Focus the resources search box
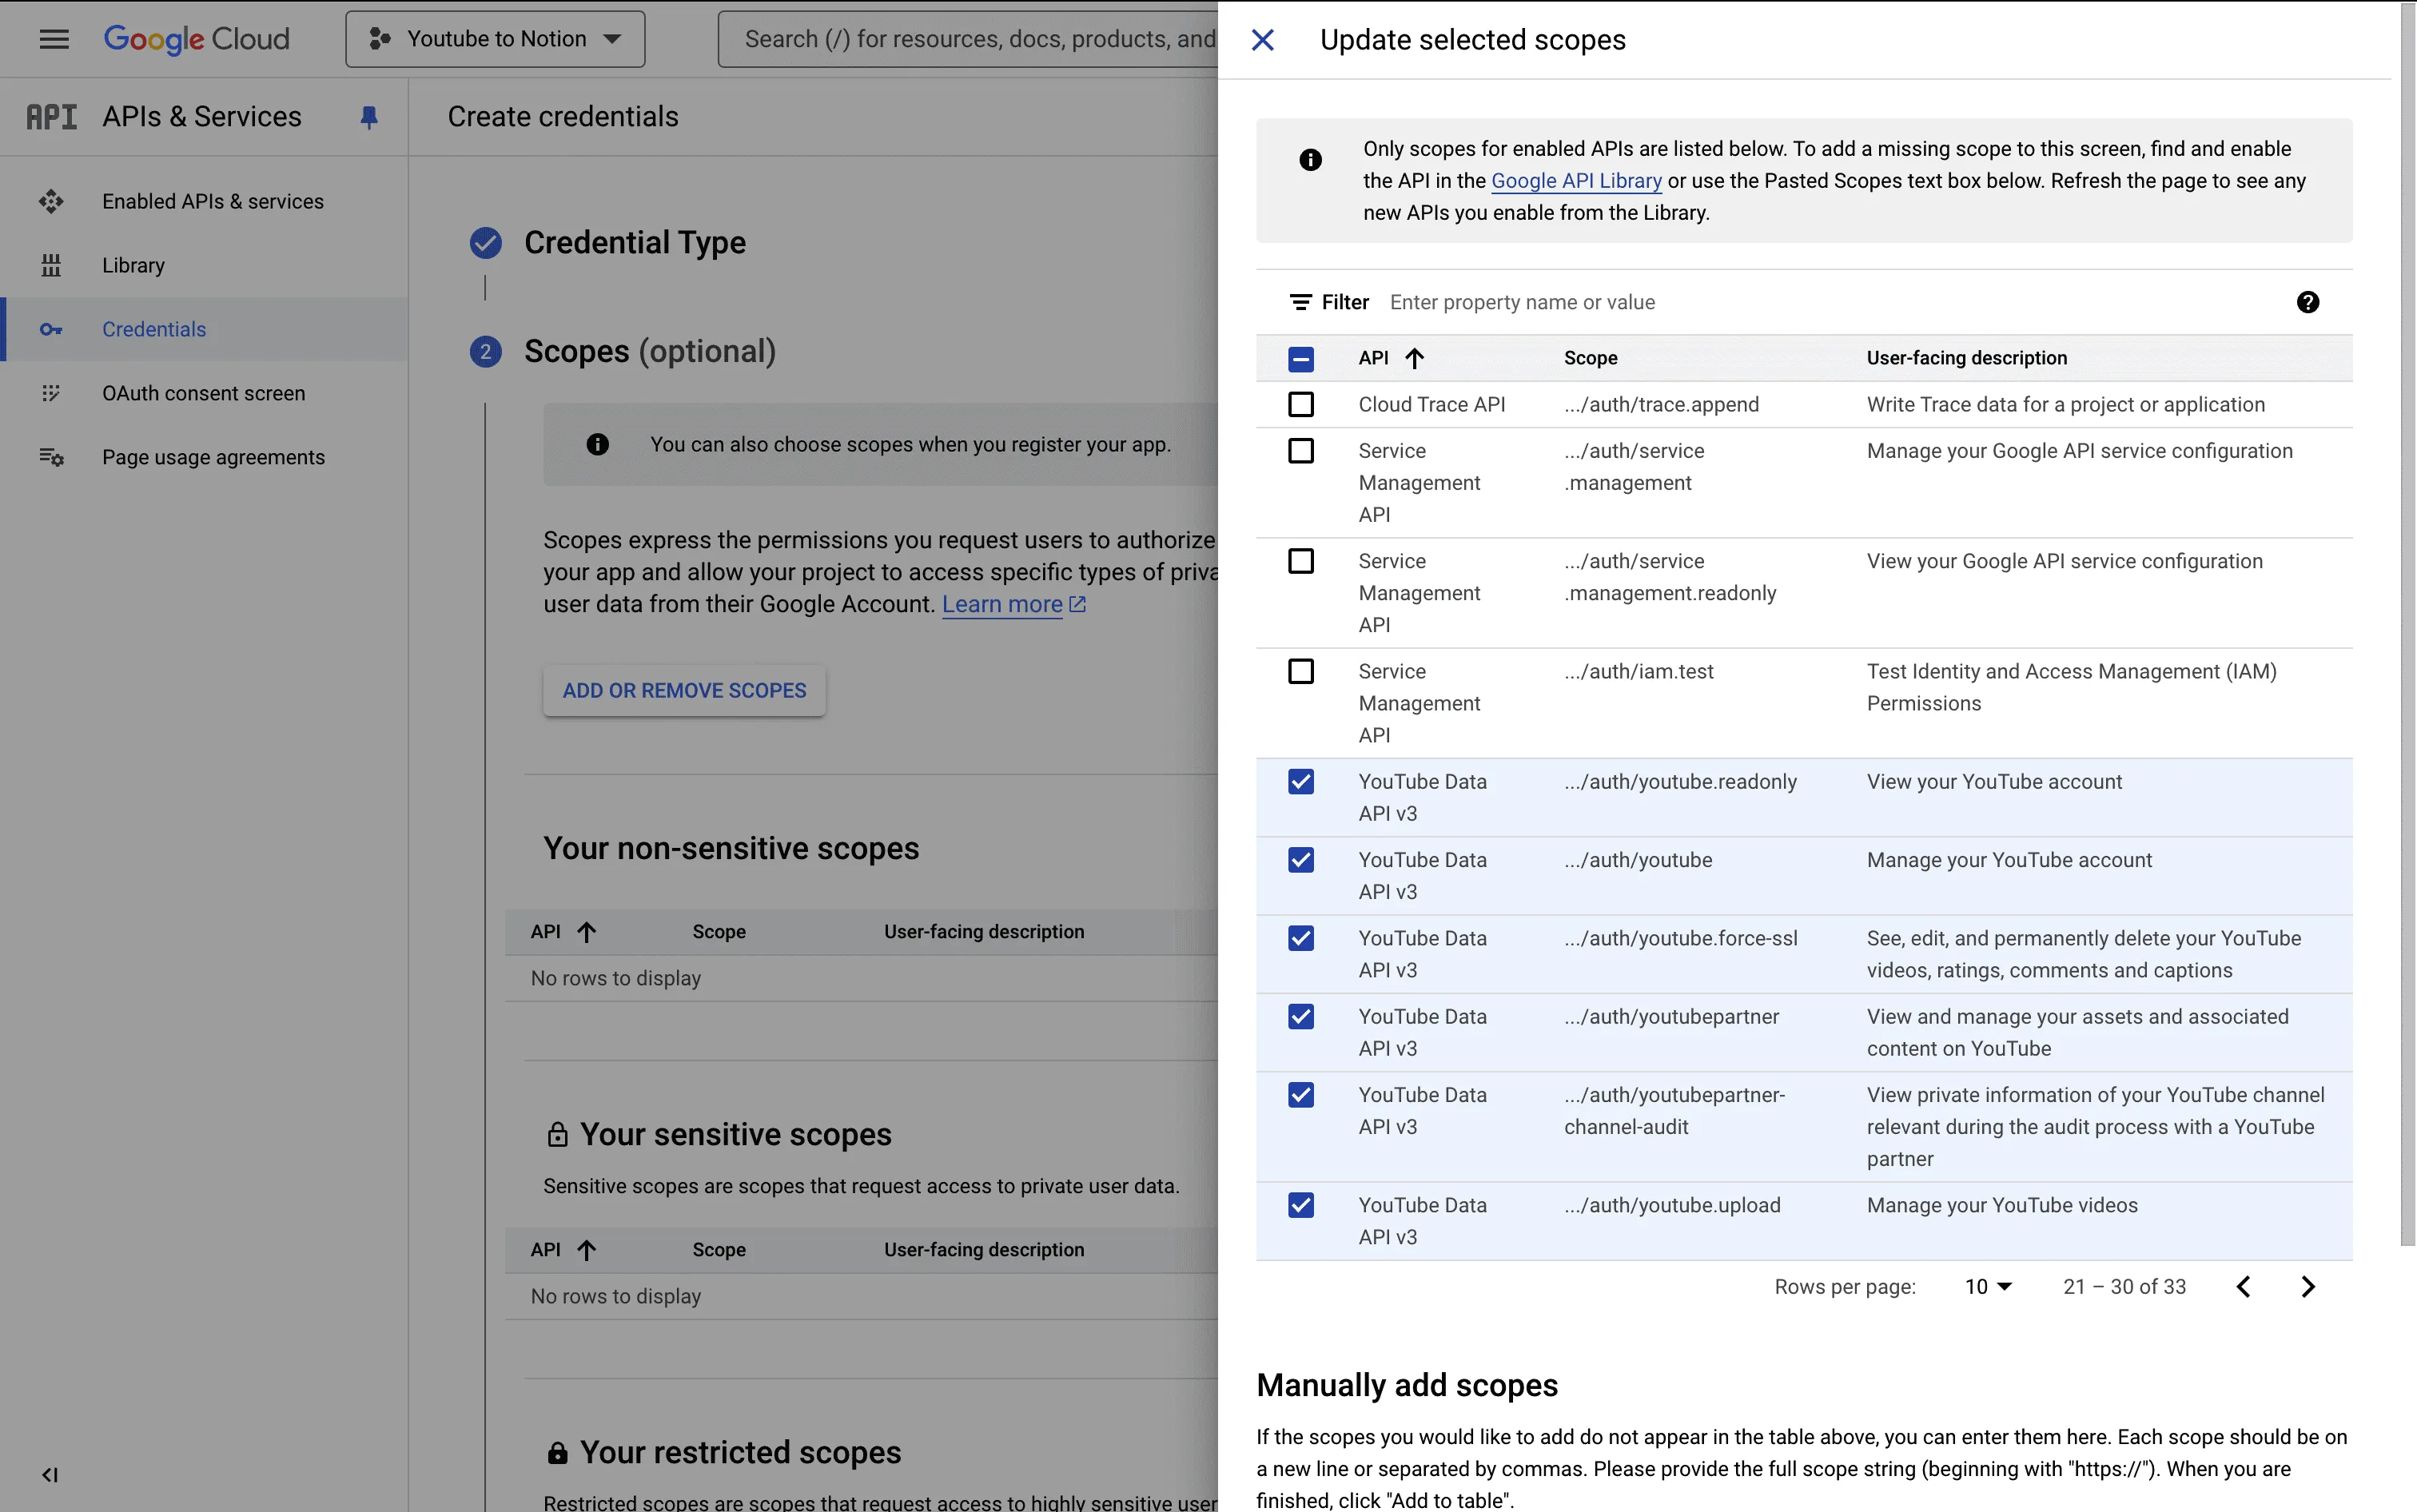2417x1512 pixels. 968,39
